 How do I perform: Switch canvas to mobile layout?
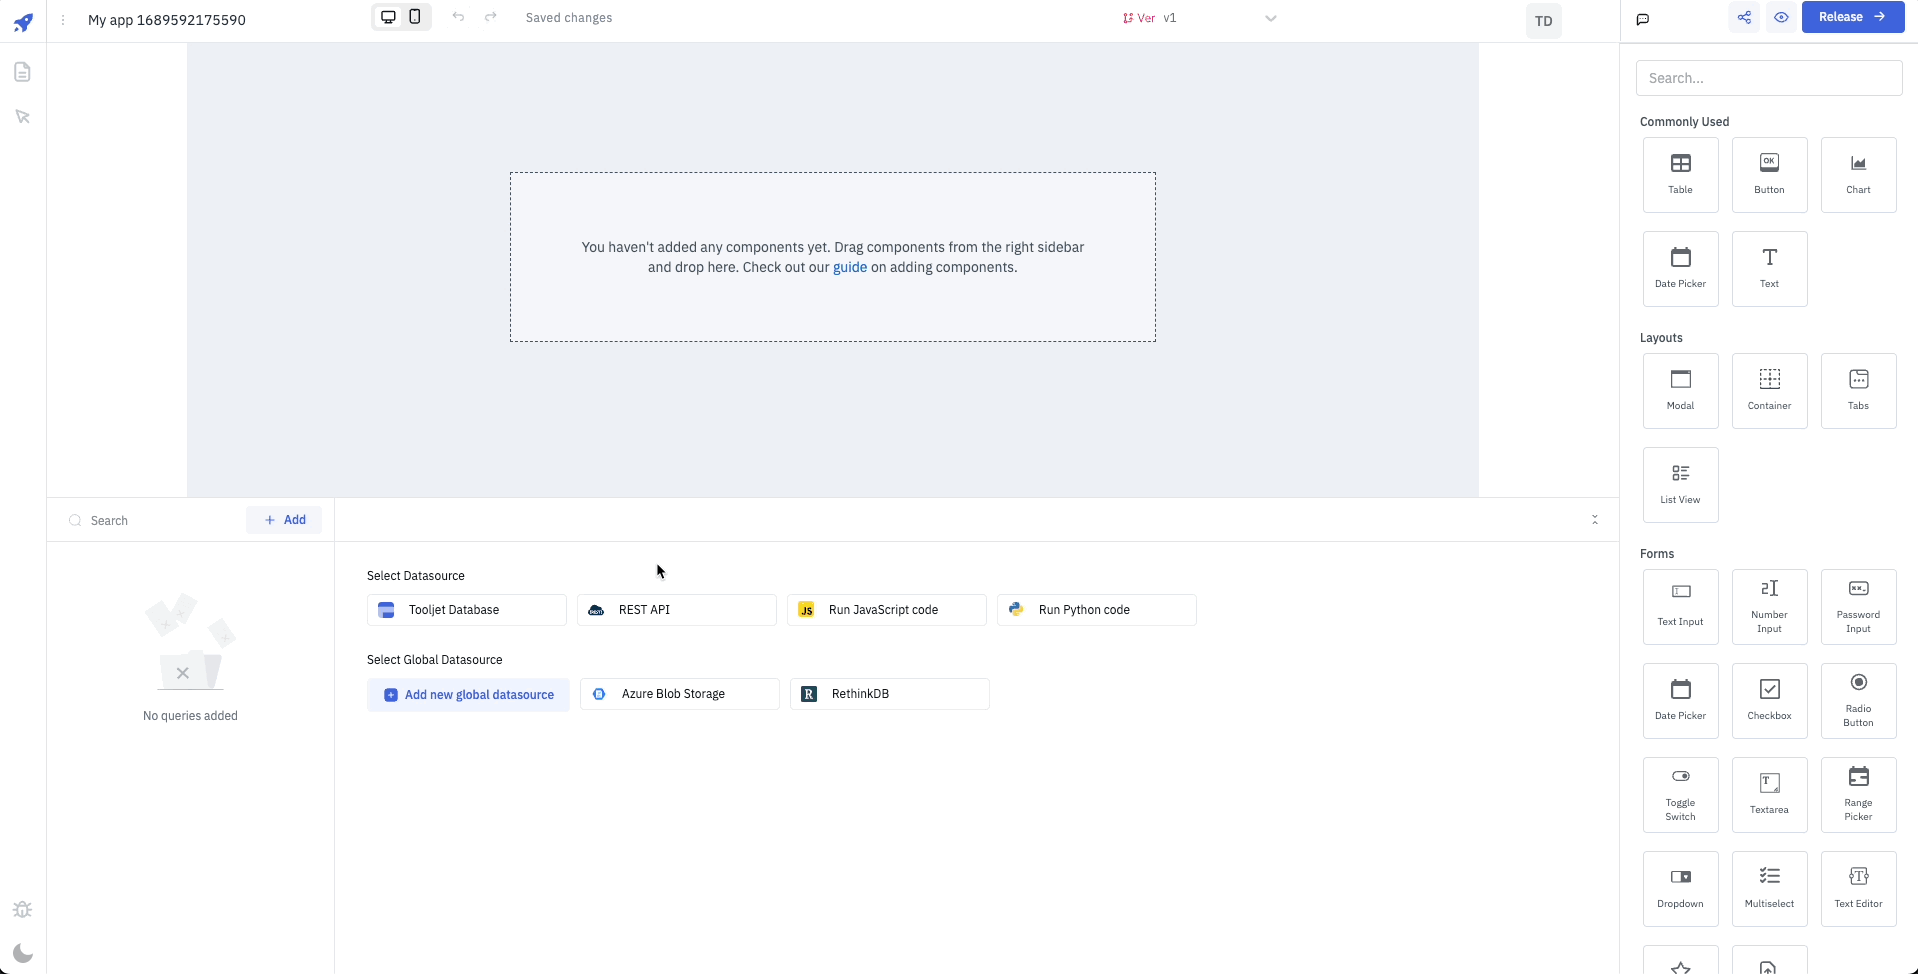pyautogui.click(x=415, y=17)
